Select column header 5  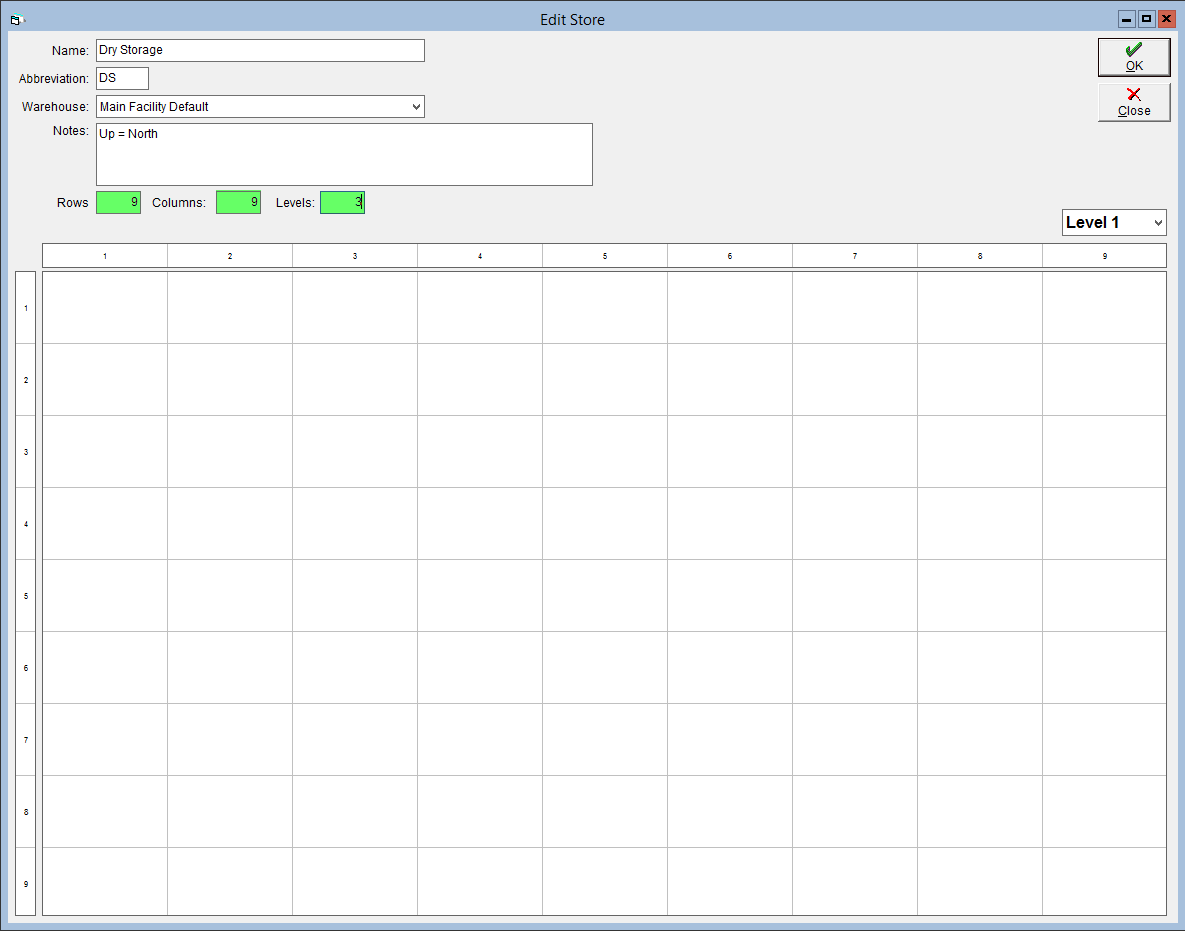(605, 256)
